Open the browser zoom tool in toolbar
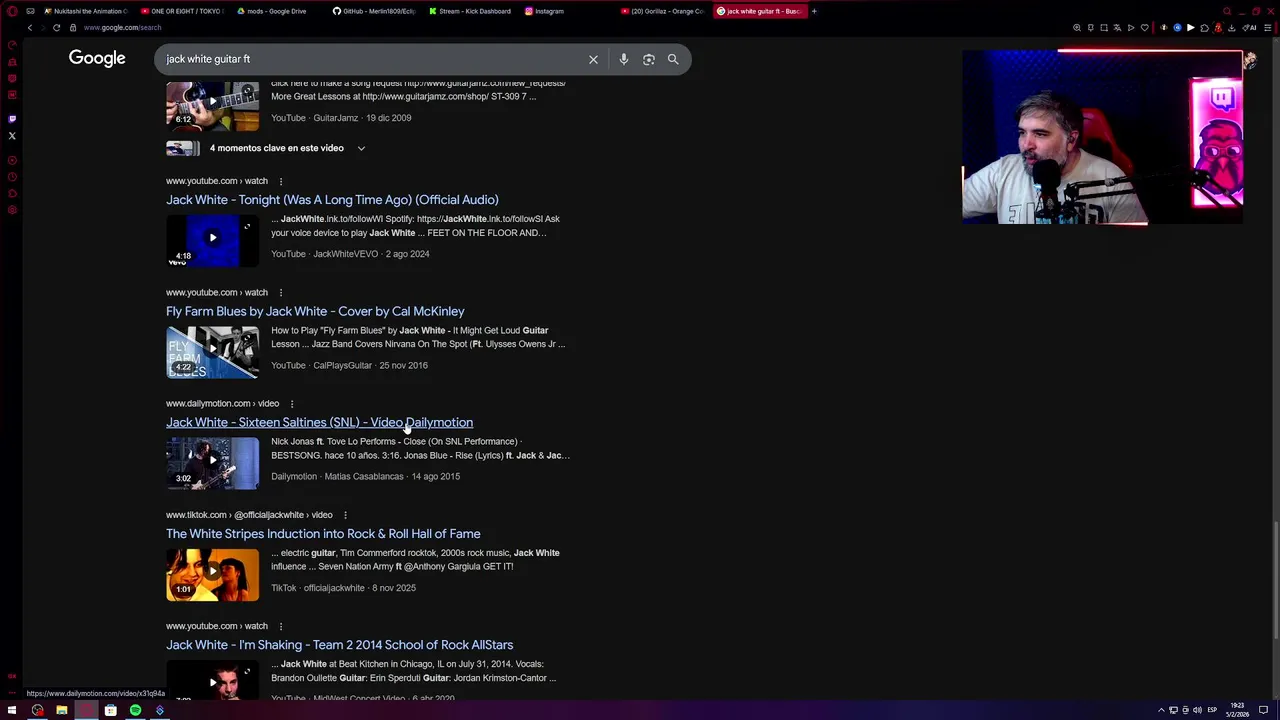 (1077, 28)
